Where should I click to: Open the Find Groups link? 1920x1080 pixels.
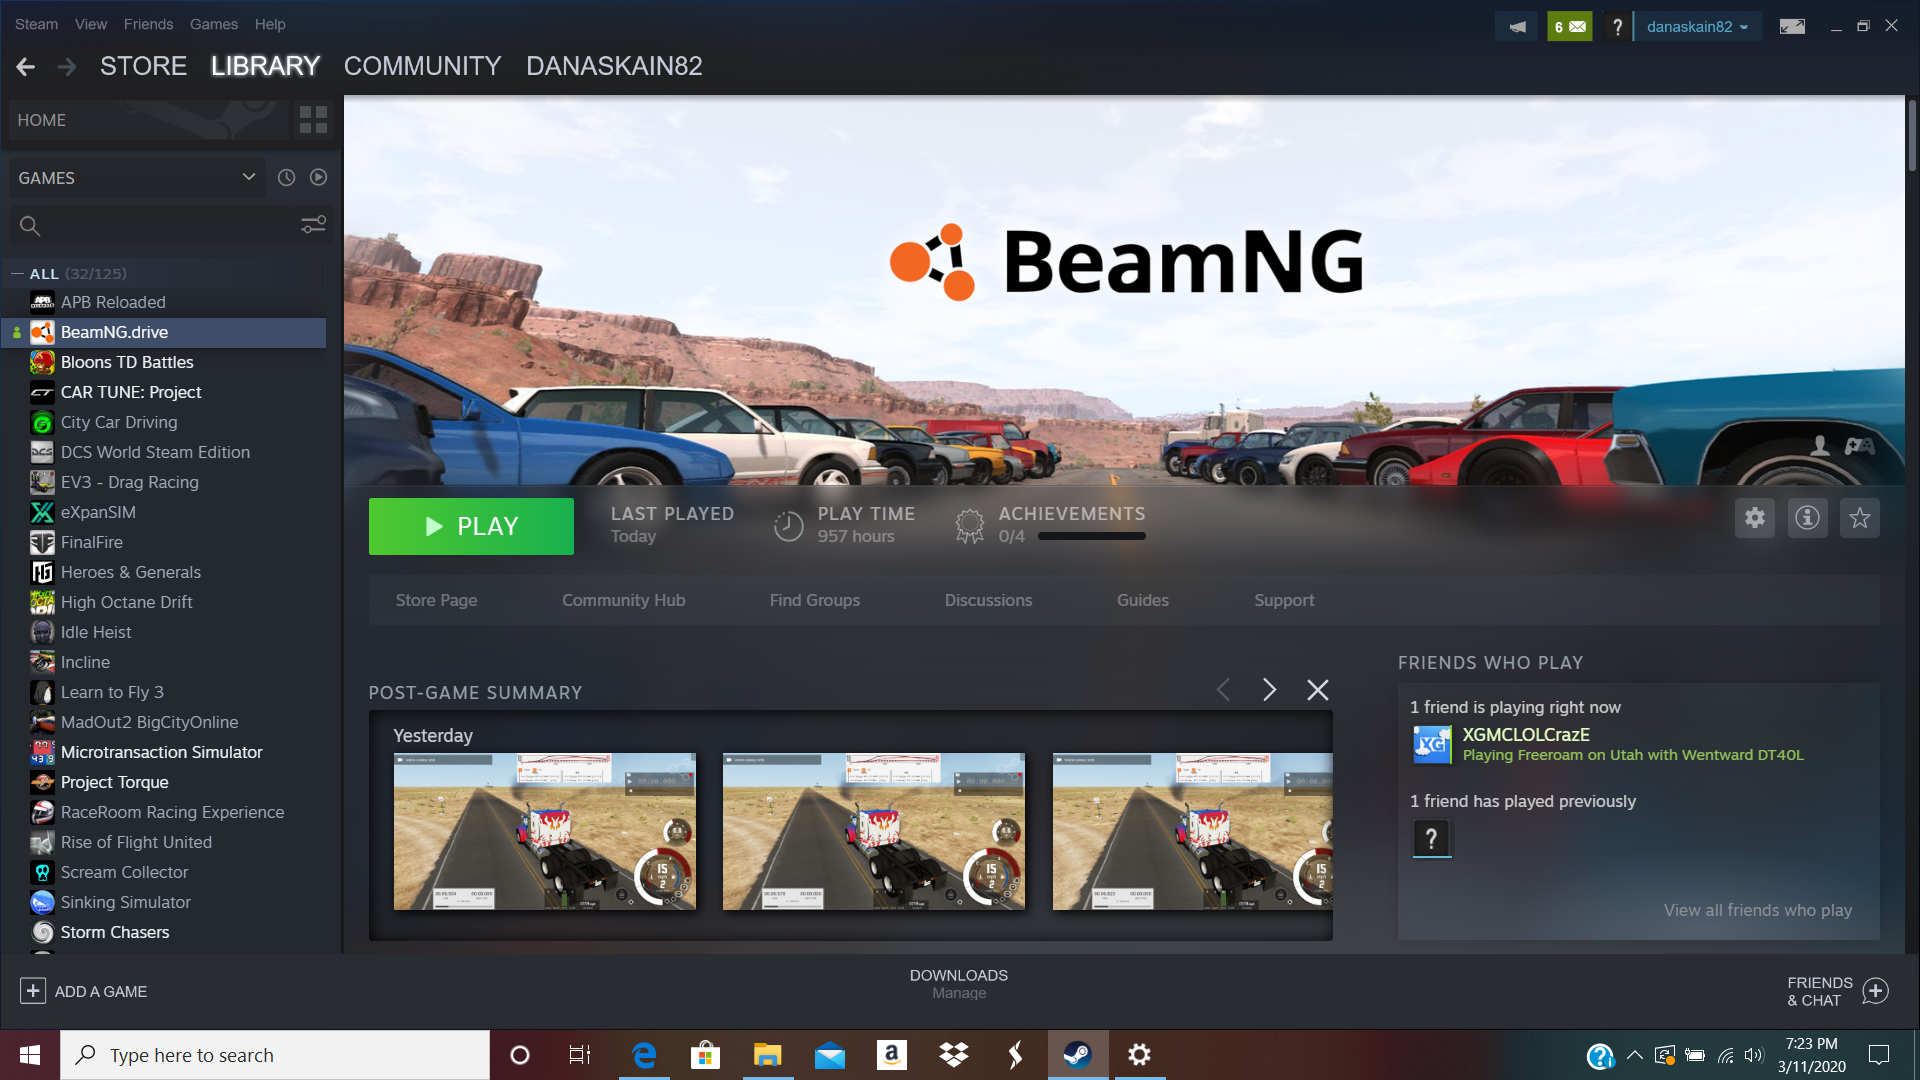(814, 600)
